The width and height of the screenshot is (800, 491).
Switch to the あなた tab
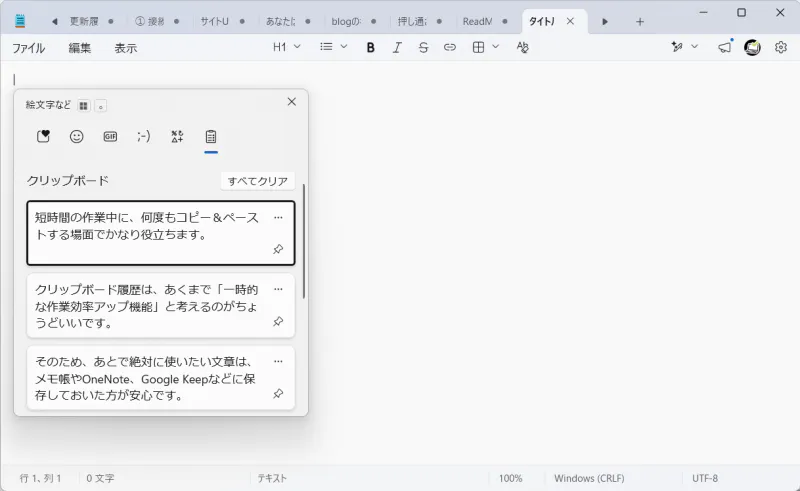click(x=288, y=21)
